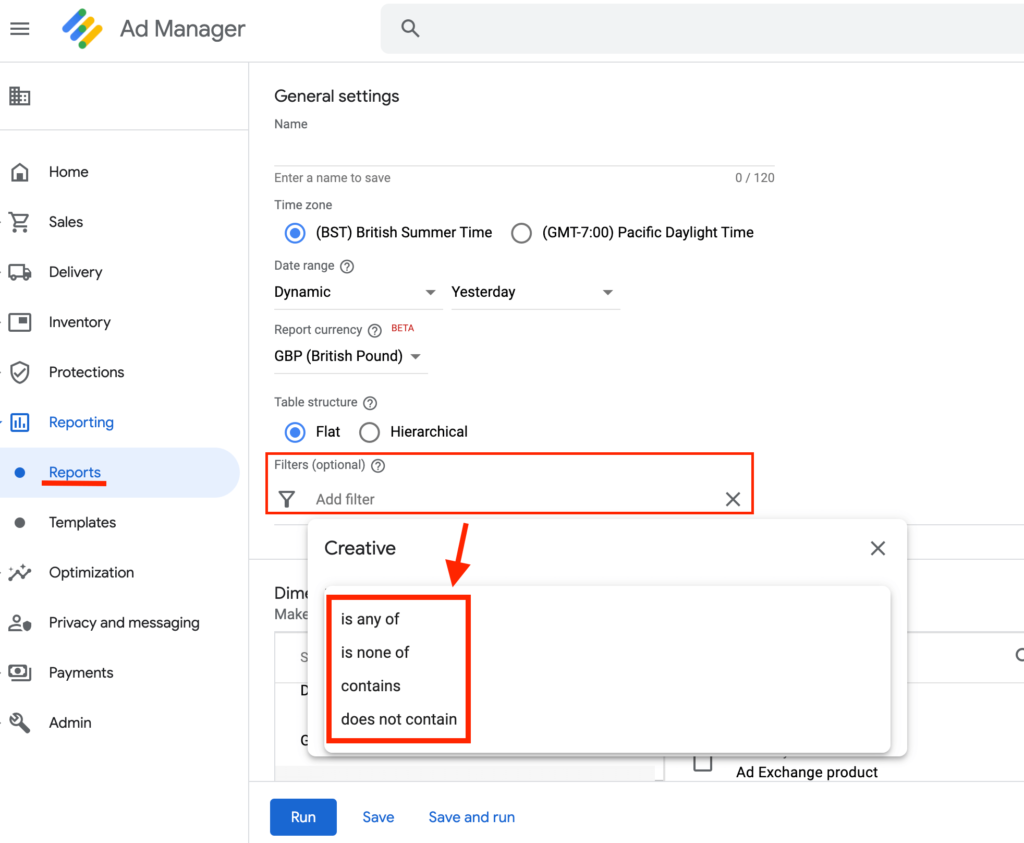Select the BST British Summer Time option

[x=294, y=232]
